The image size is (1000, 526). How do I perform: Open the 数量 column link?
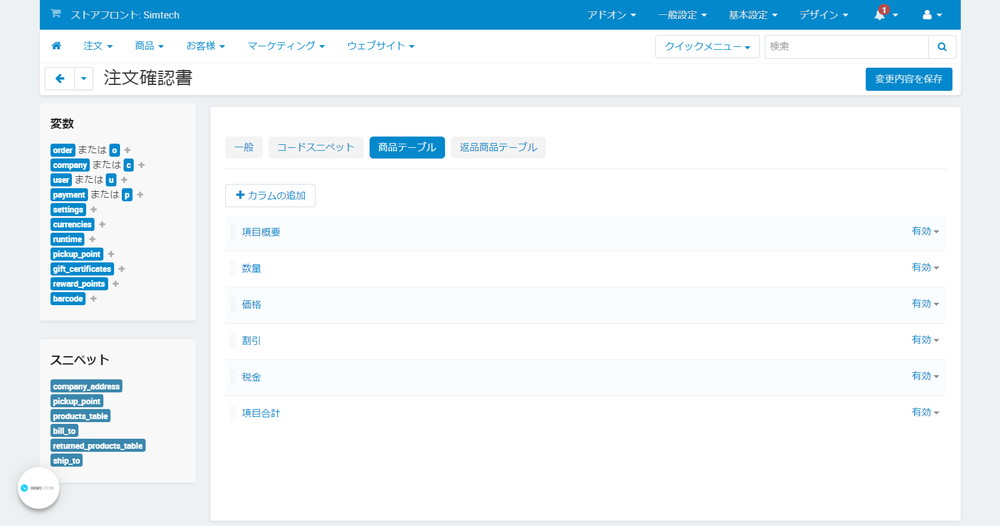coord(251,268)
